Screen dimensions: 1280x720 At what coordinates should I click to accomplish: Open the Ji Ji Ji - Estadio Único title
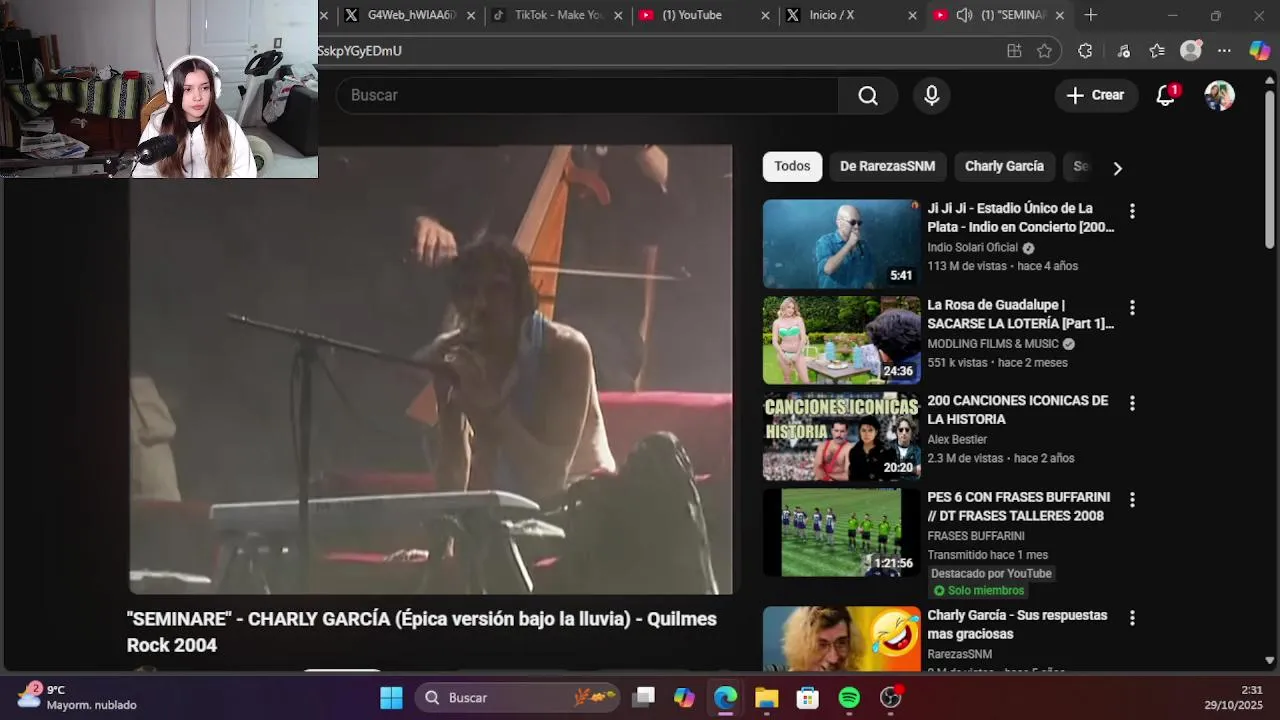(1020, 217)
